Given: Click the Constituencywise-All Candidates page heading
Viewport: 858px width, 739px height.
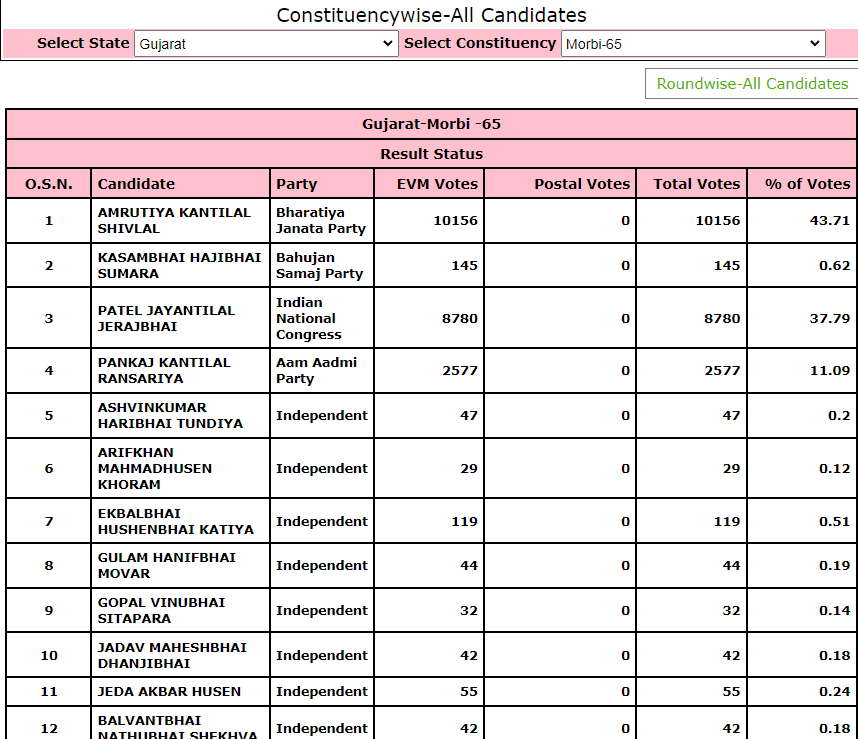Looking at the screenshot, I should 431,15.
